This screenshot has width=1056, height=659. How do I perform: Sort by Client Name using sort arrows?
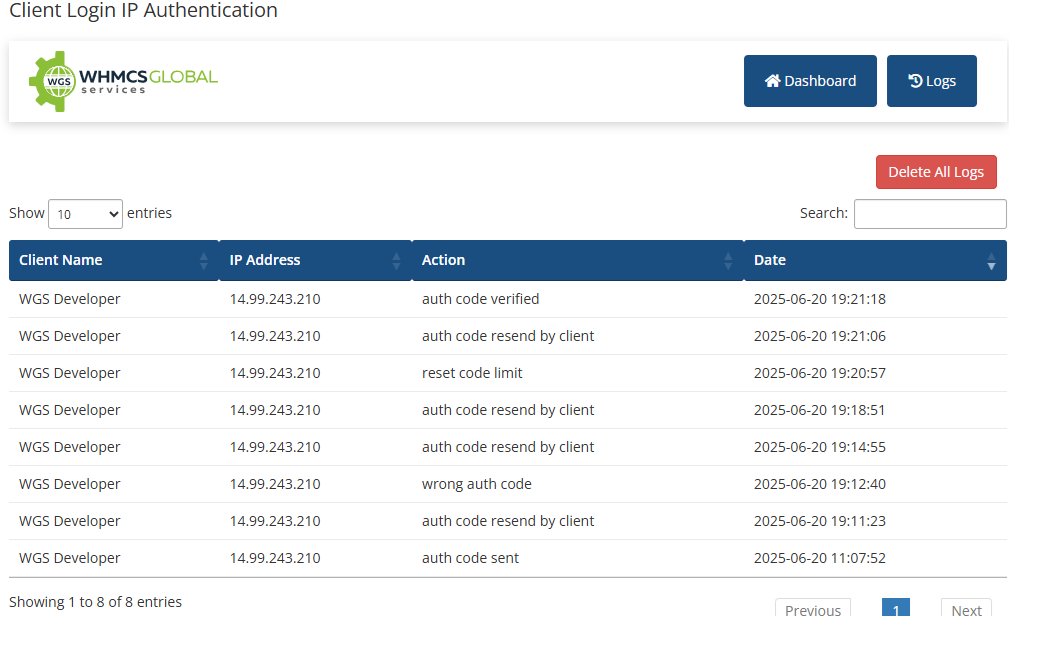(204, 261)
